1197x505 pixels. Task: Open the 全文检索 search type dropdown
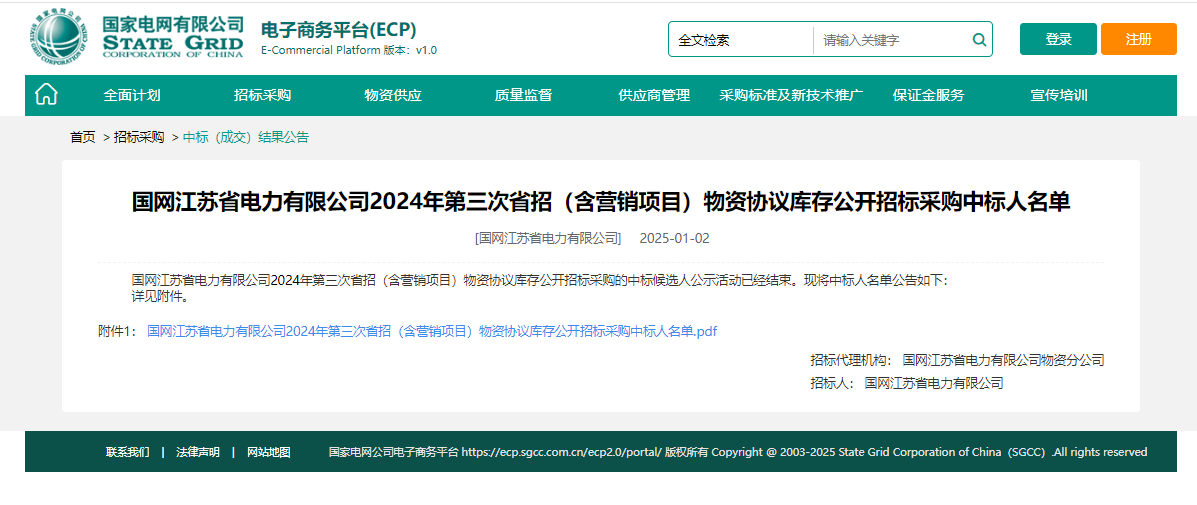(741, 40)
